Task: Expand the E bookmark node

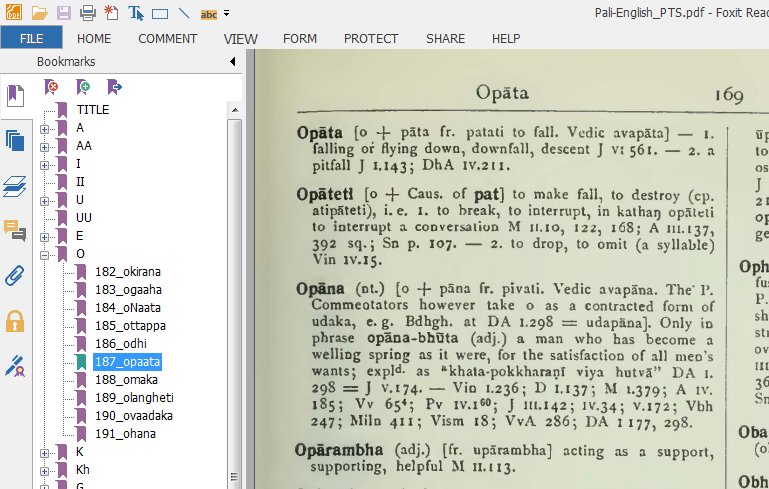Action: 45,237
